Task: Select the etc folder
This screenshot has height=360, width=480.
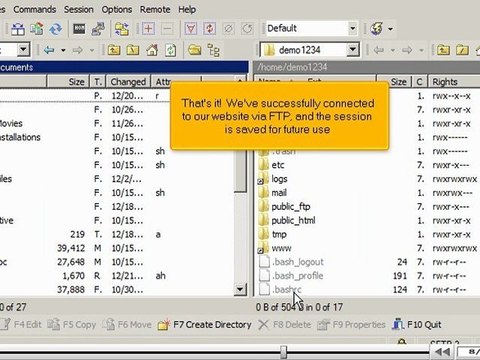Action: point(272,165)
